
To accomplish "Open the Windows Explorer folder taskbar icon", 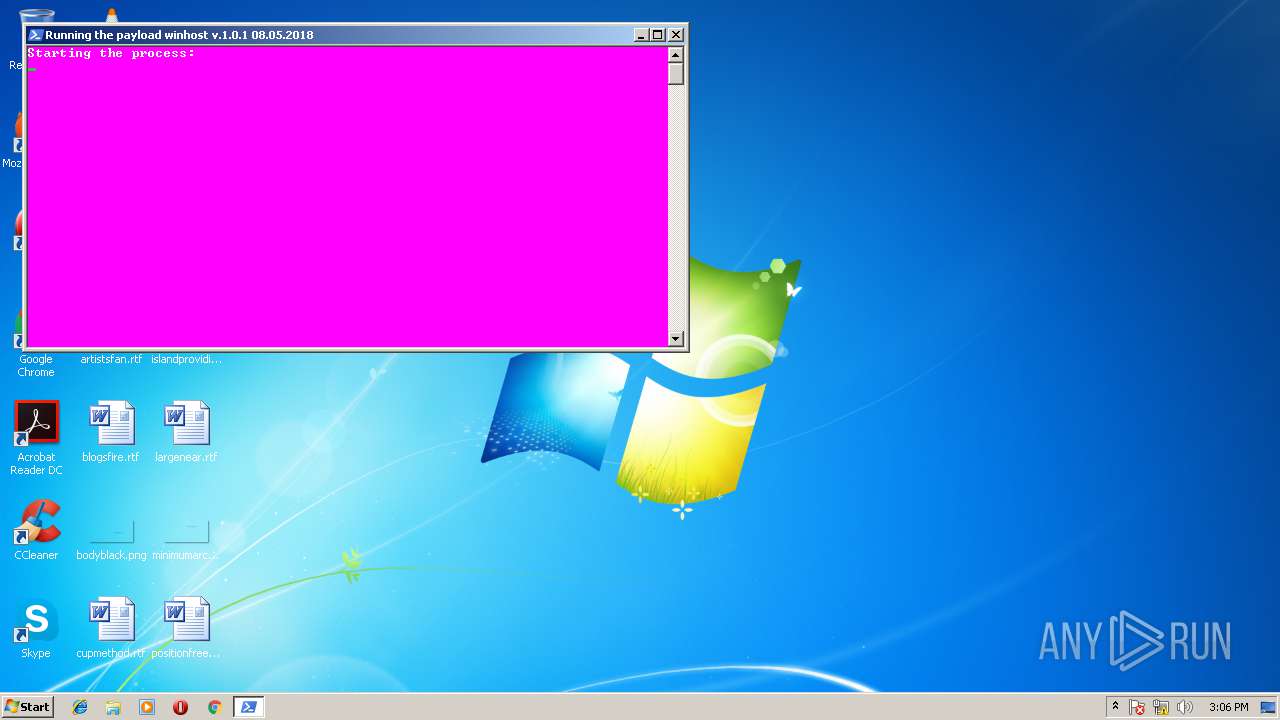I will 113,707.
